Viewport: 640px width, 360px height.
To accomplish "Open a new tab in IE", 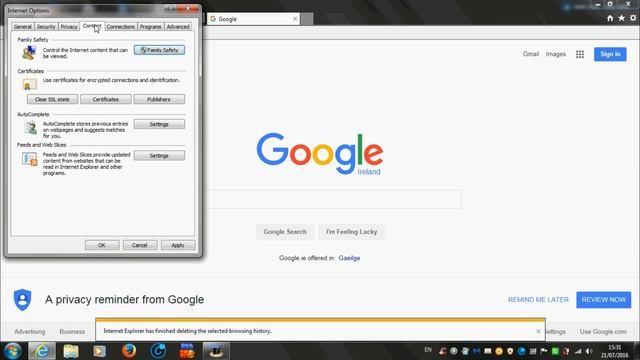I will [x=307, y=19].
